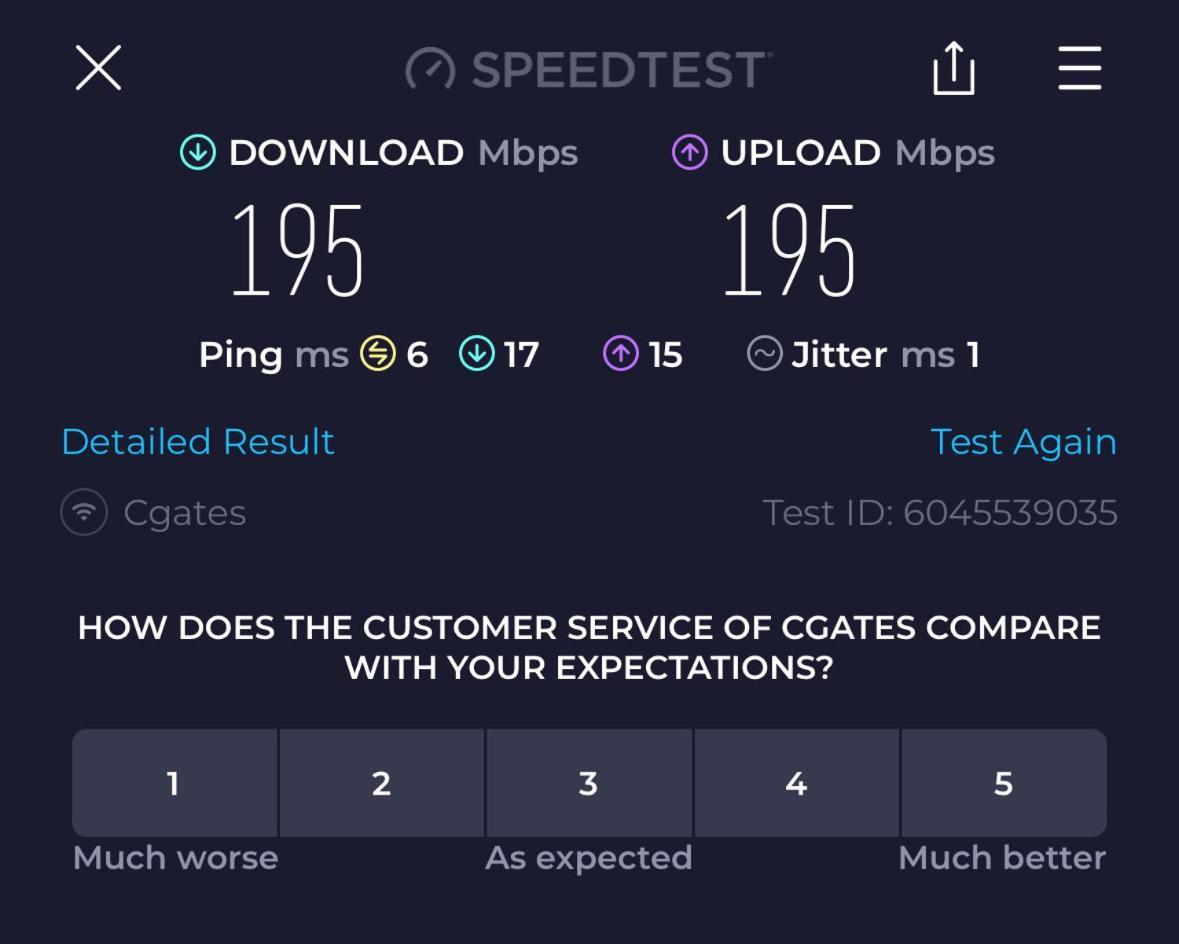1179x944 pixels.
Task: Tap the download arrow icon
Action: pyautogui.click(x=198, y=152)
